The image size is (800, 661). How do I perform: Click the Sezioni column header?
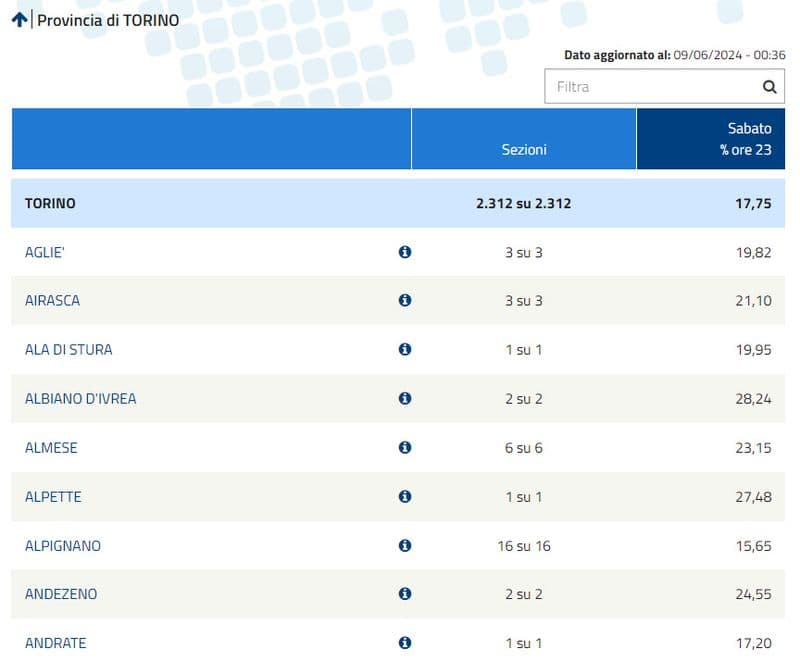point(524,149)
